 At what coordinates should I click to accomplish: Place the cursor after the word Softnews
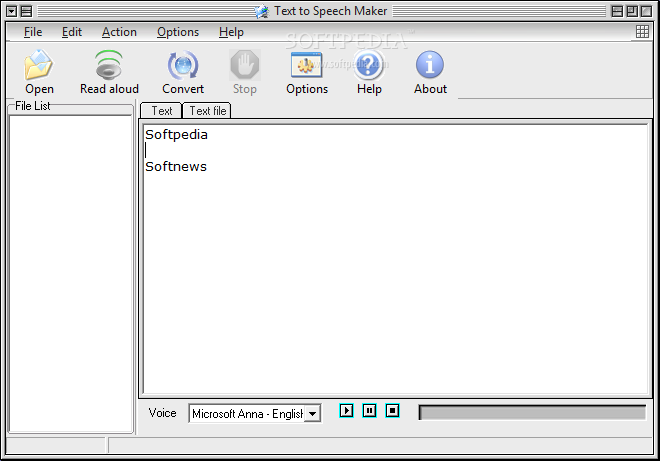point(208,167)
